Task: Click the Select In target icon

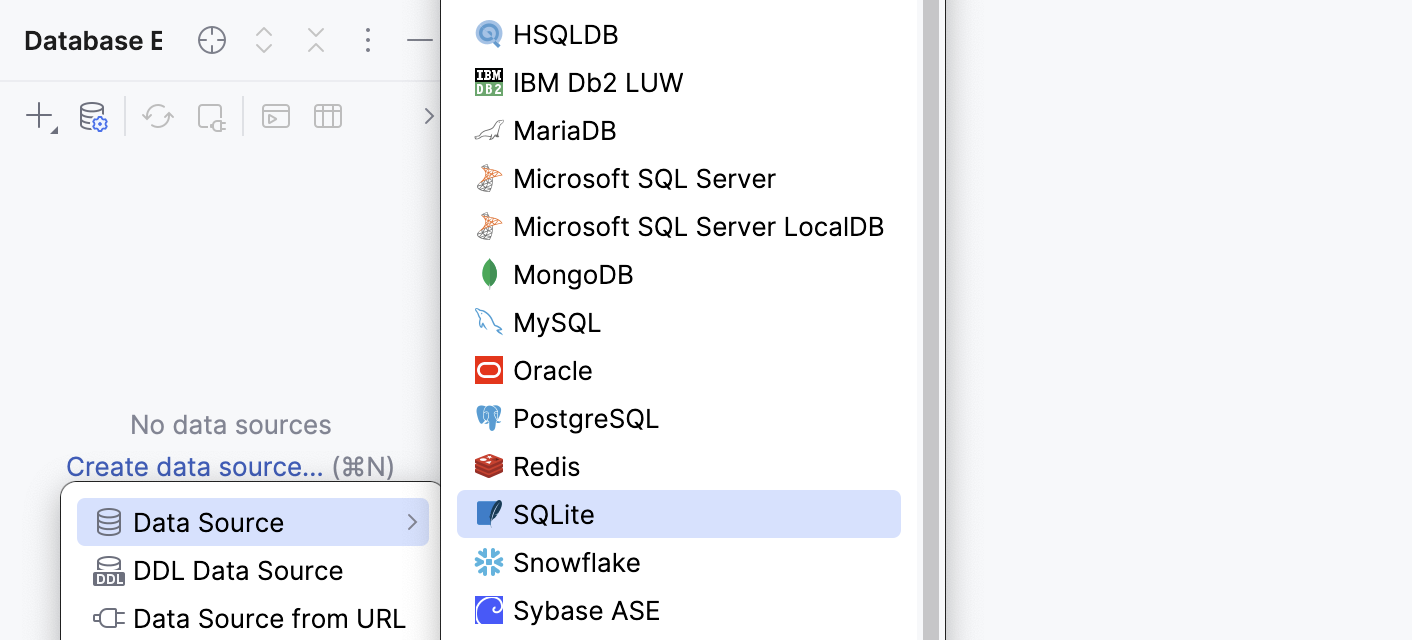Action: tap(212, 40)
